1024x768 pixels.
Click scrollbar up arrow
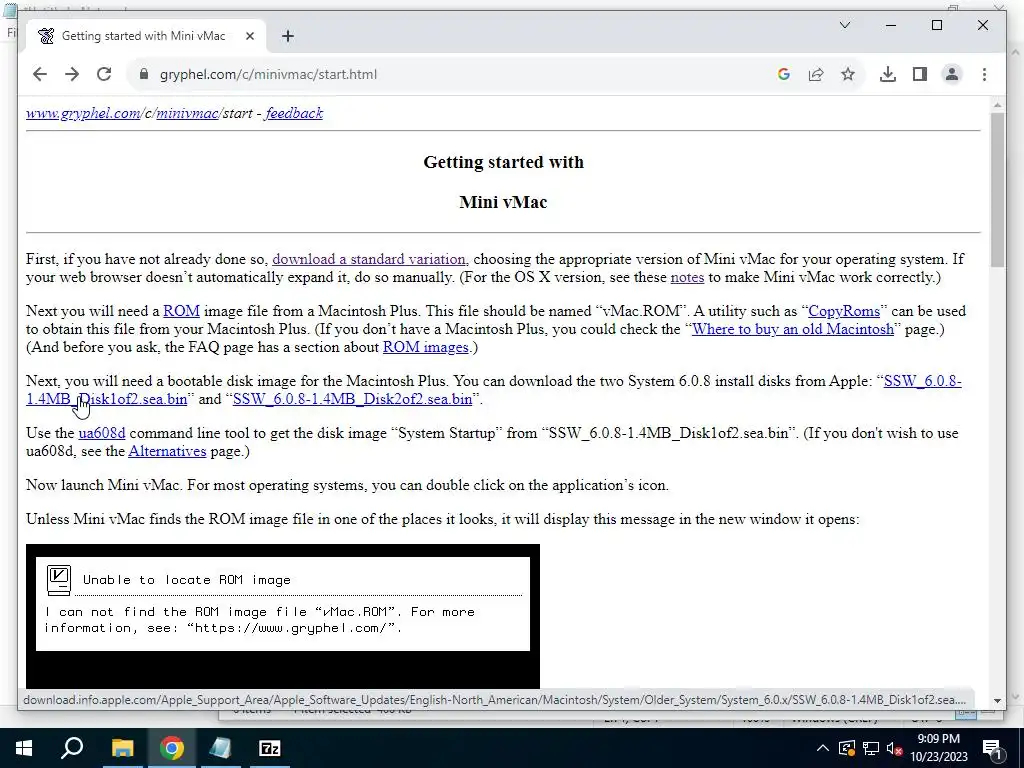tap(997, 104)
